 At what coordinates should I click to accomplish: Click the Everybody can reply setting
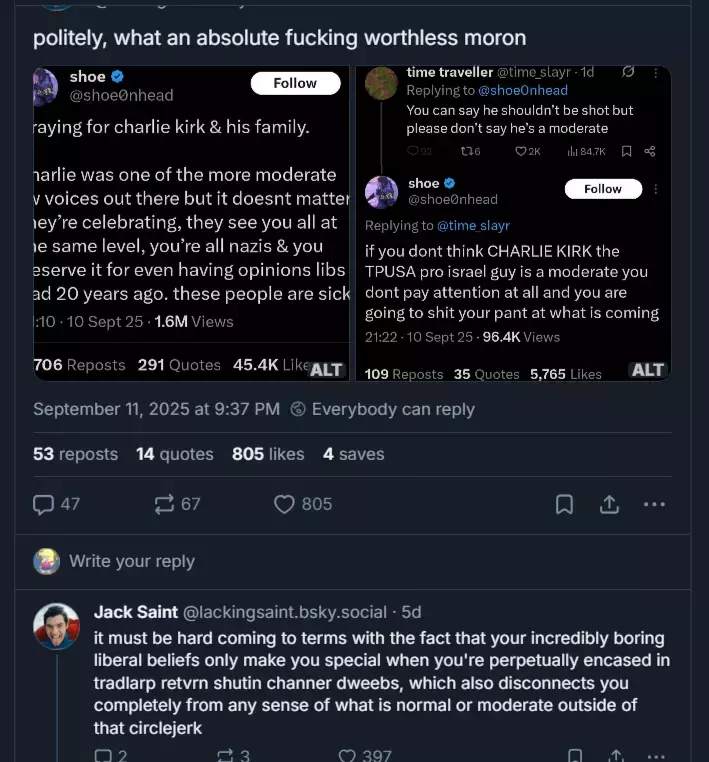(x=382, y=409)
